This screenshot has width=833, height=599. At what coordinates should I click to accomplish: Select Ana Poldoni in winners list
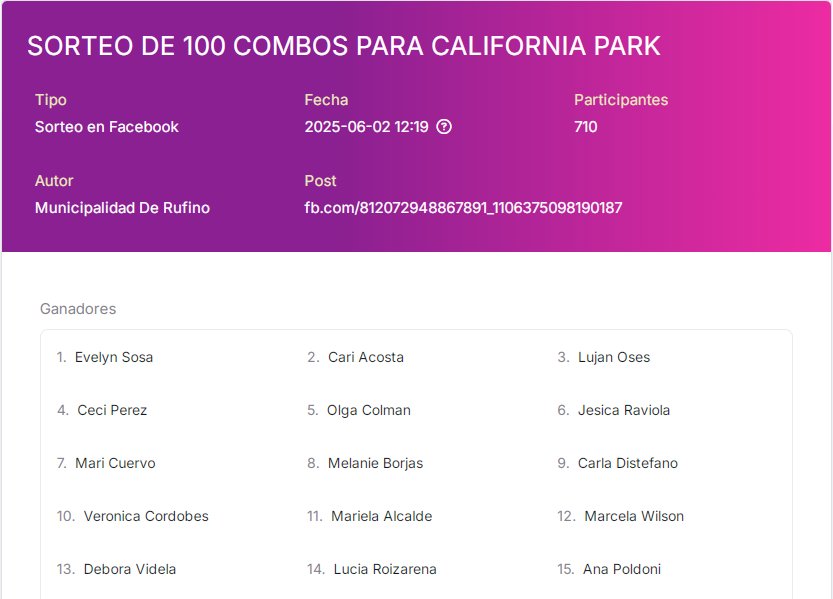622,569
